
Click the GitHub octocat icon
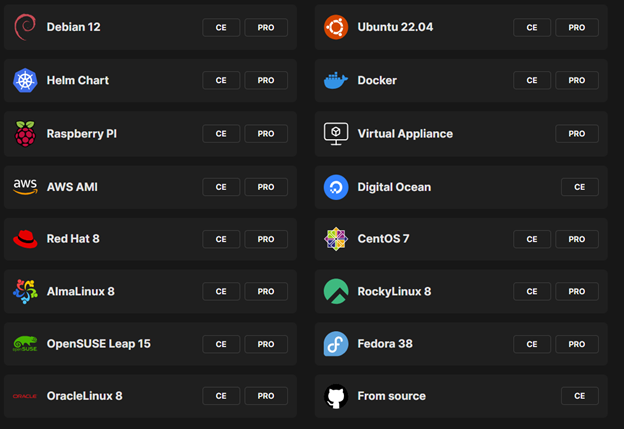[x=336, y=396]
